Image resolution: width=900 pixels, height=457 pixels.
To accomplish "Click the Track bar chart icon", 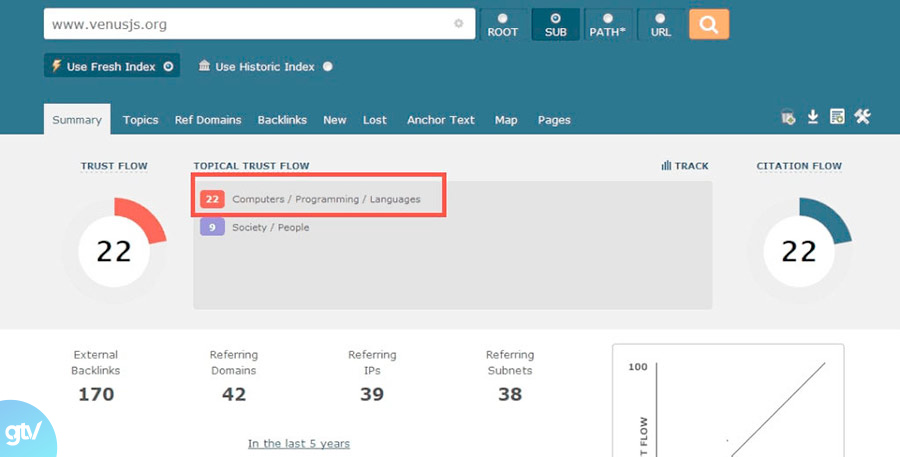I will tap(666, 166).
